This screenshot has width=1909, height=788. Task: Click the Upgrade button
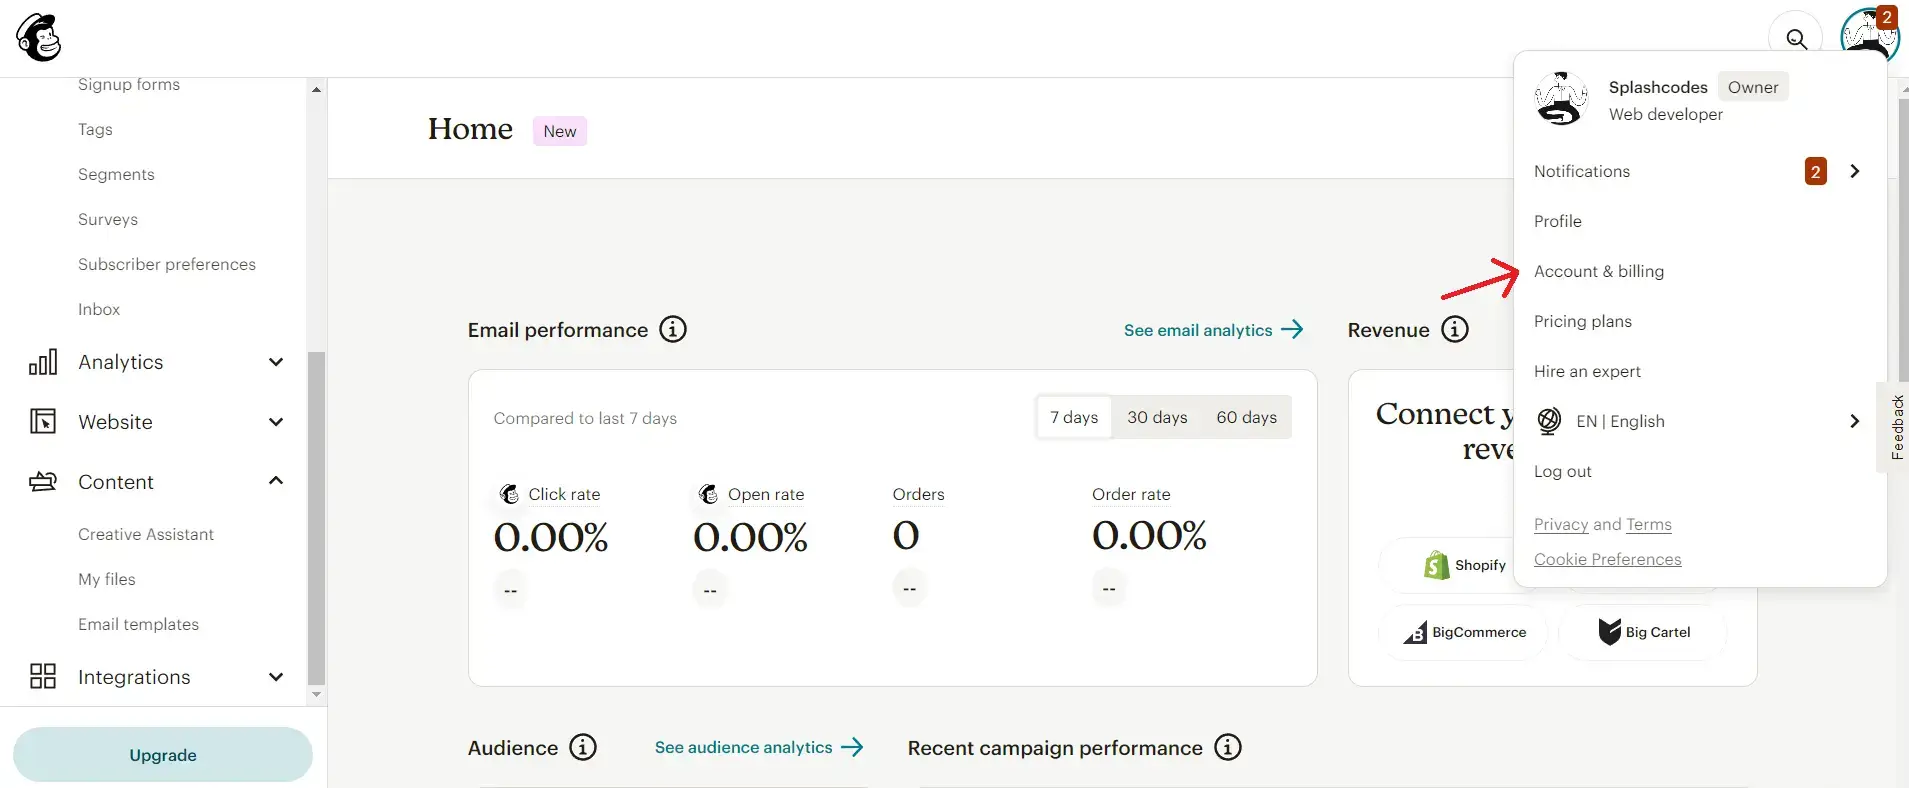coord(163,755)
